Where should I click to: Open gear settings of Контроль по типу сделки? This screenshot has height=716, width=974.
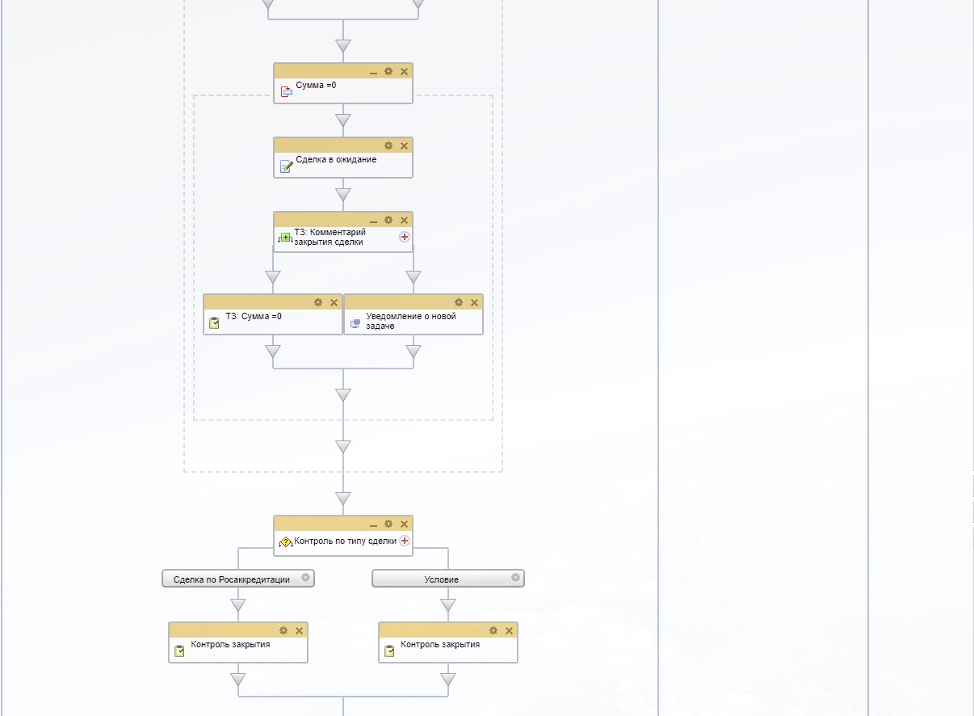389,524
